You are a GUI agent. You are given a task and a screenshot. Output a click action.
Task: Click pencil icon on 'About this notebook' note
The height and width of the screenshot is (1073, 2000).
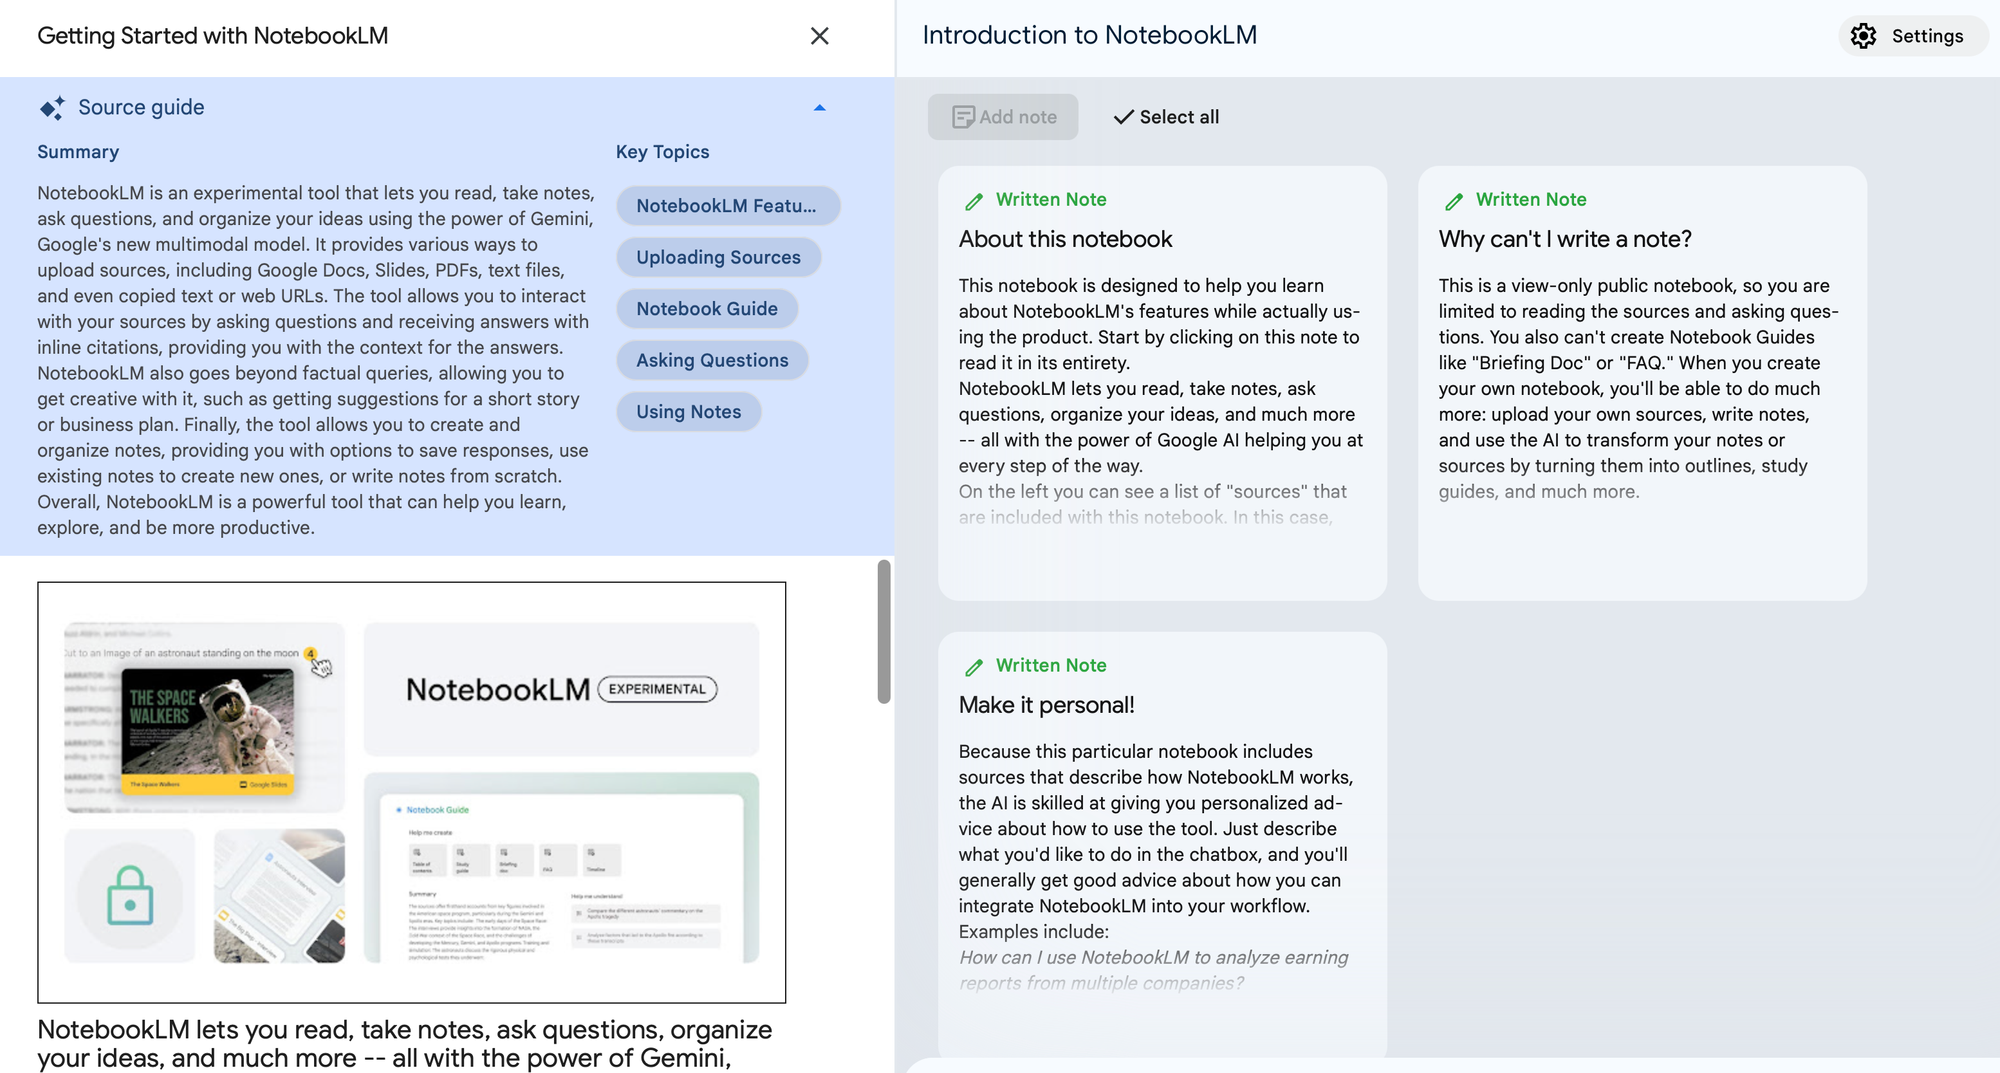click(974, 201)
